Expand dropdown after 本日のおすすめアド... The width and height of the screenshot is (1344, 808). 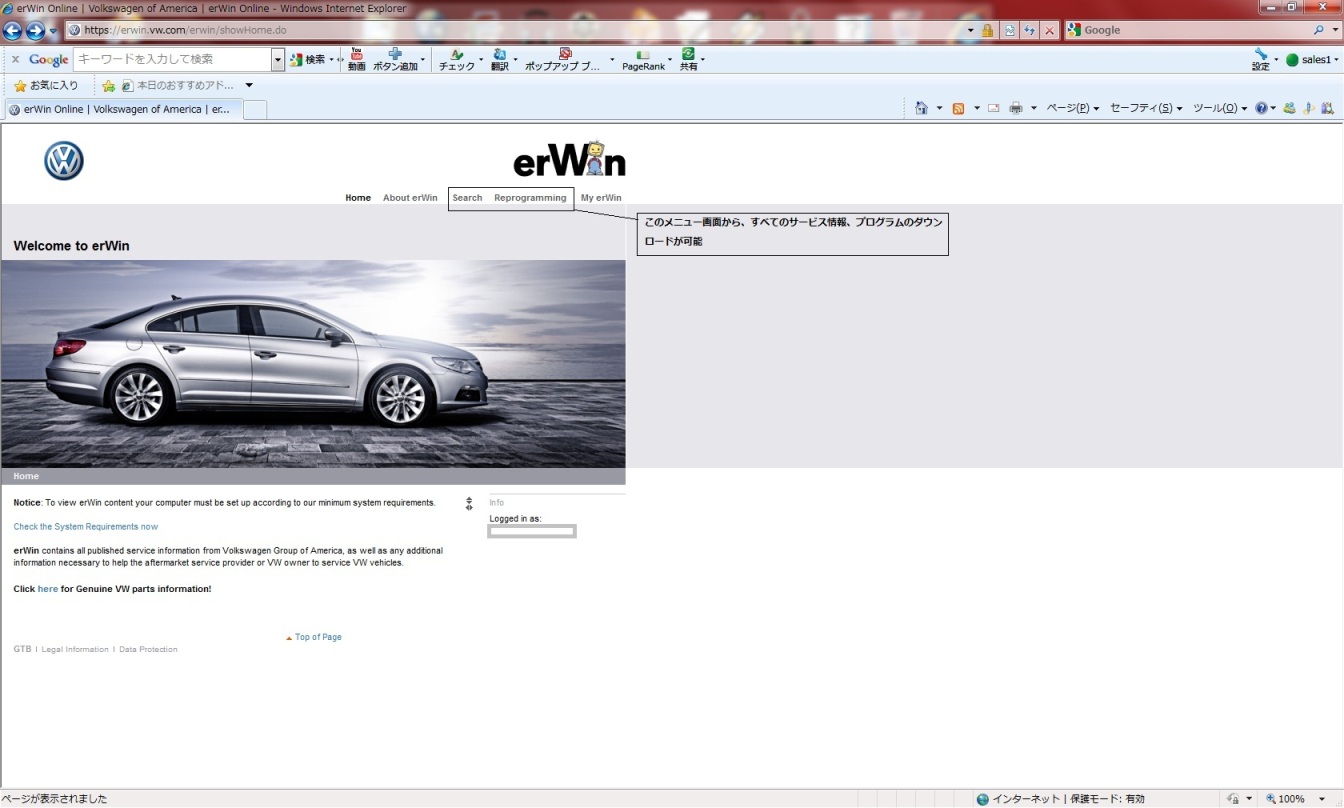coord(249,86)
